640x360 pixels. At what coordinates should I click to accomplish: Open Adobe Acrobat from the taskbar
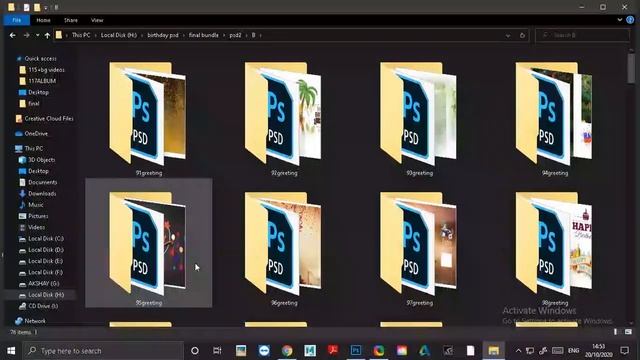pyautogui.click(x=333, y=351)
